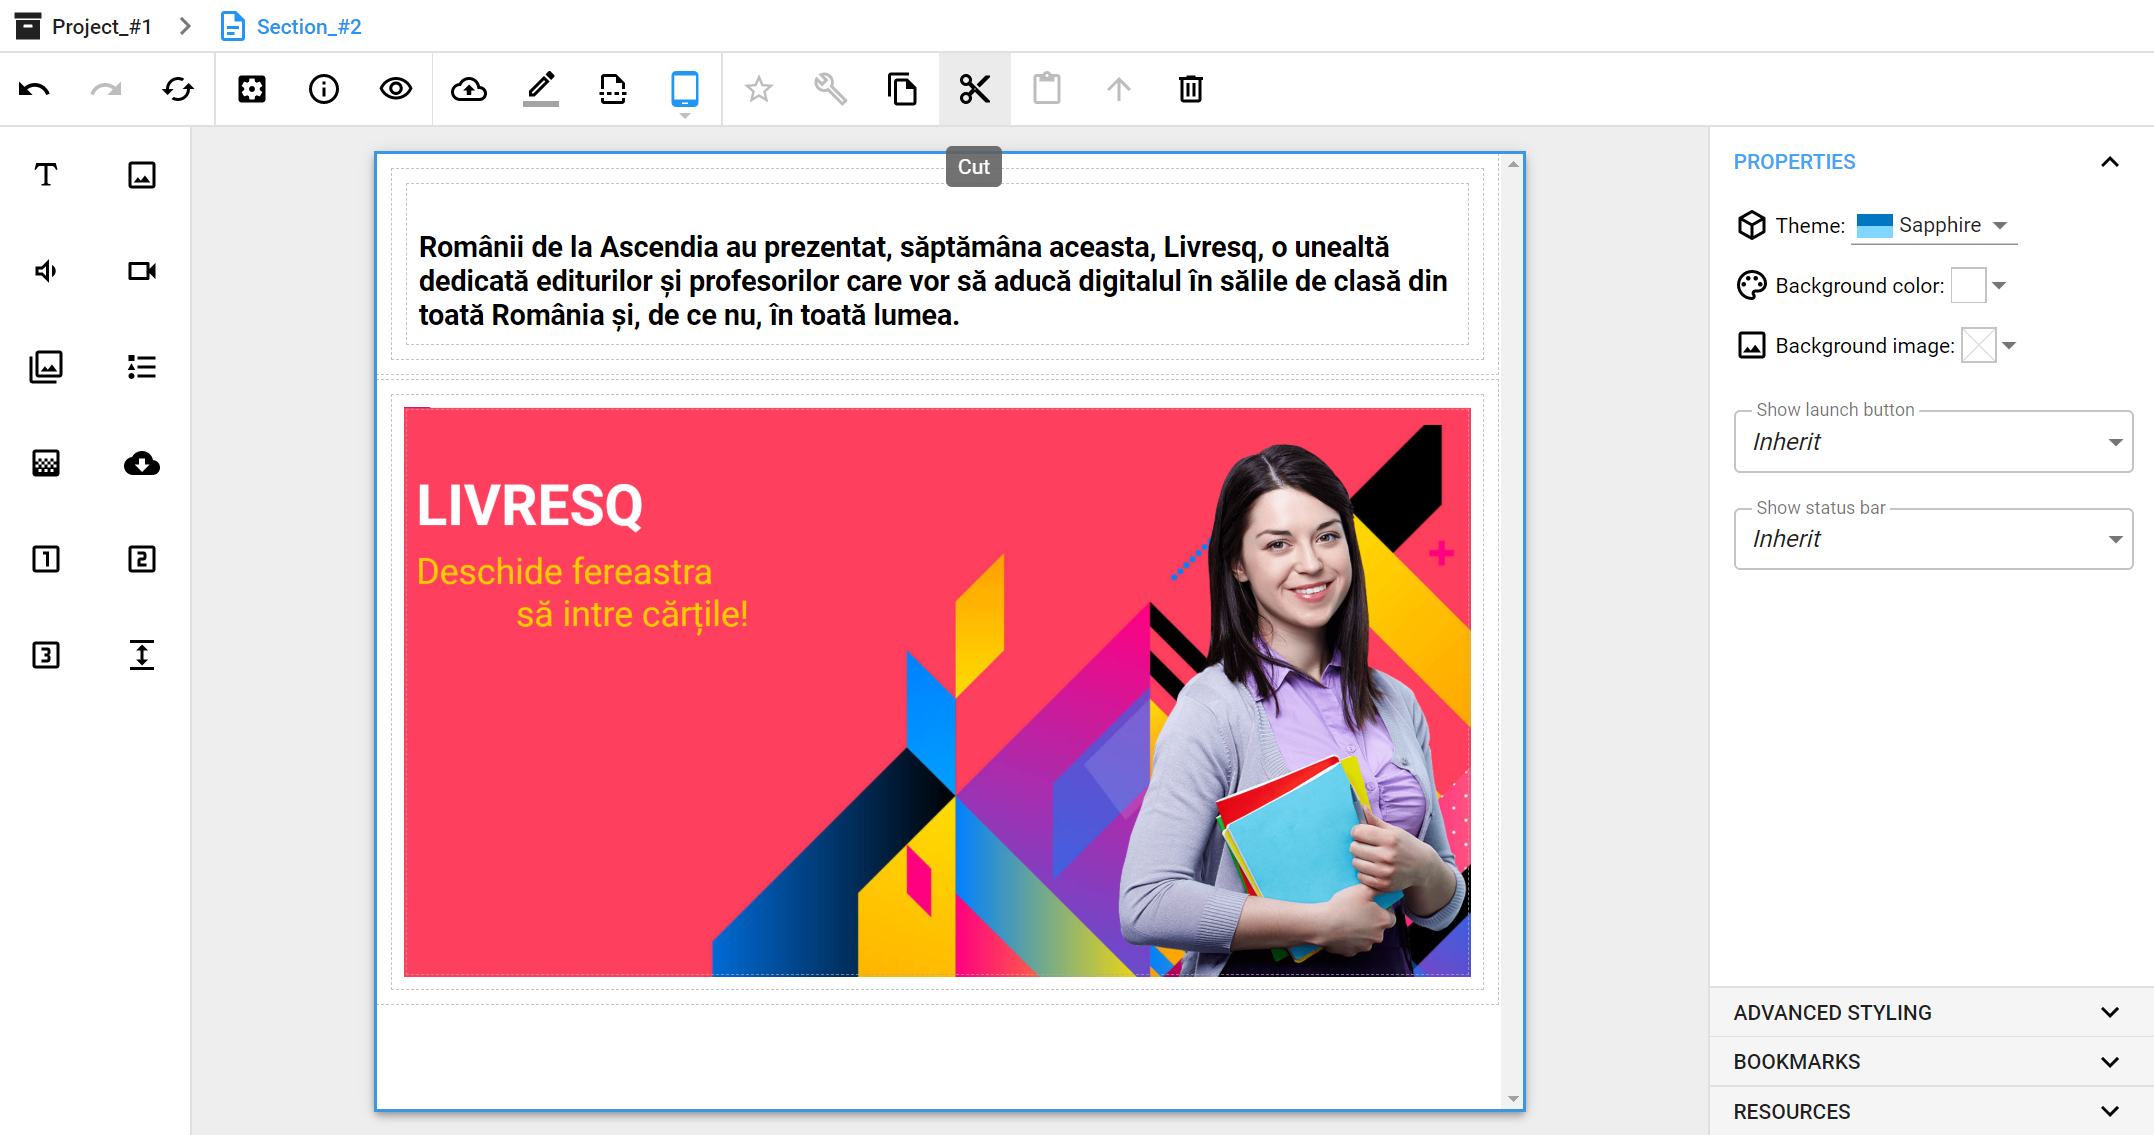Click the trash delete icon

[1190, 89]
